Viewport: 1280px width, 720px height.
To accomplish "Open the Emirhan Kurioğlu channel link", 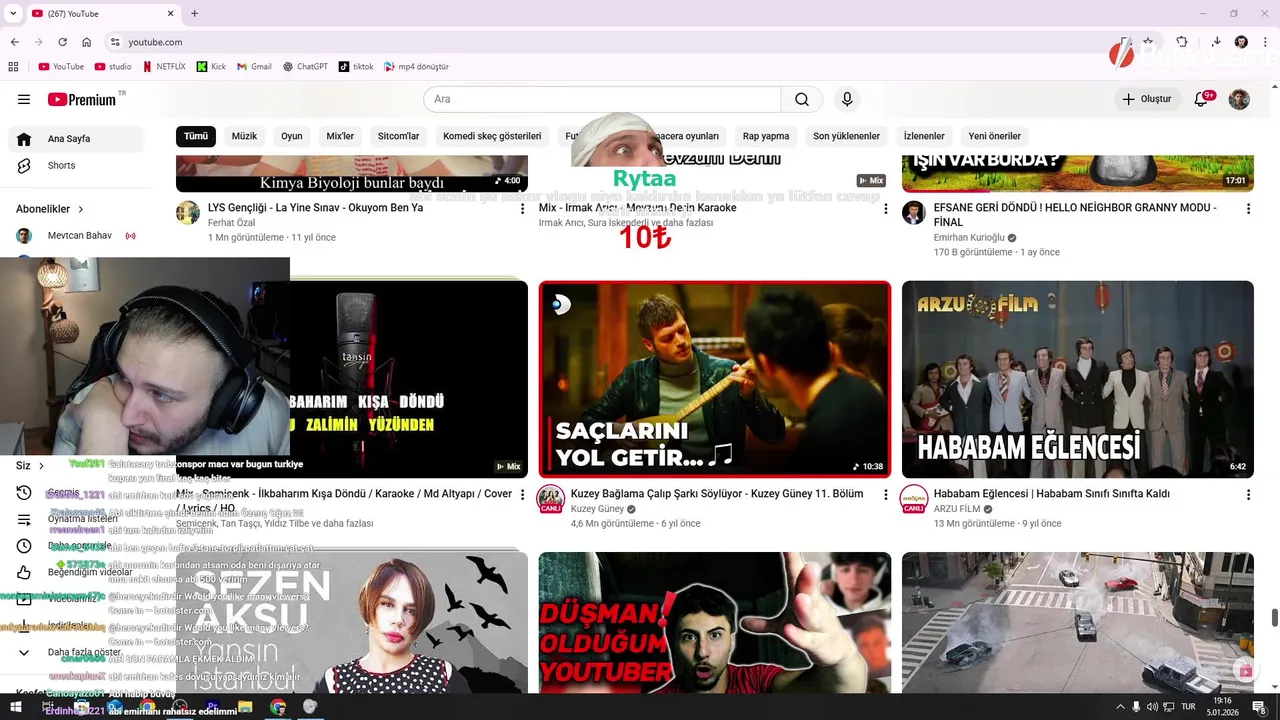I will [x=969, y=238].
